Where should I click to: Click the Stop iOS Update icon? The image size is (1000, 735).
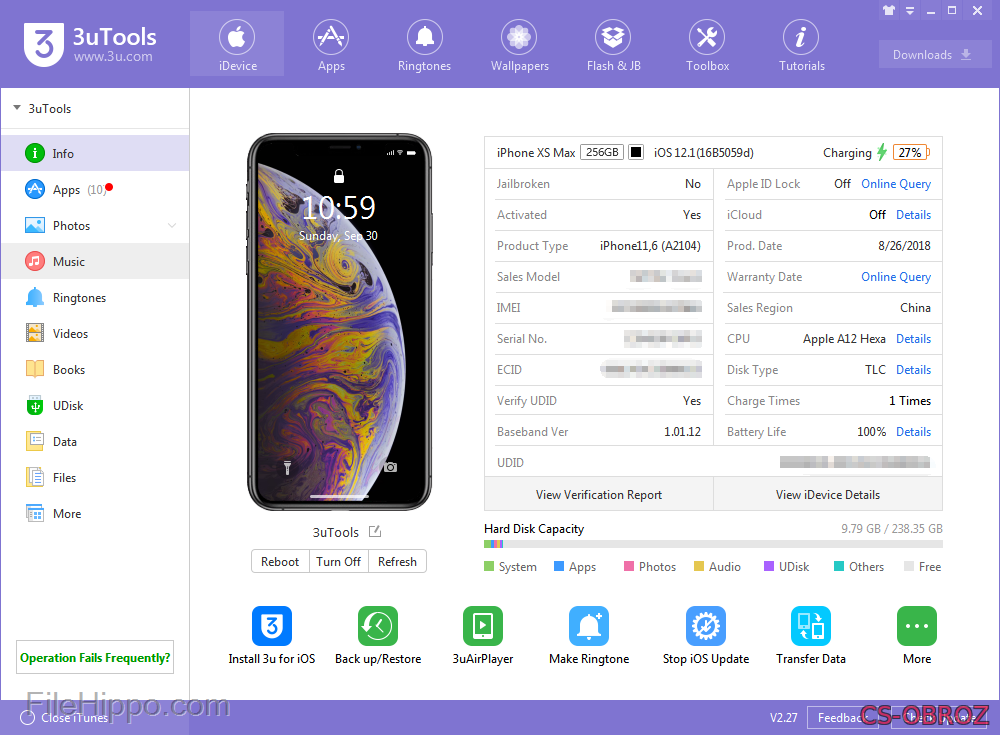(705, 626)
